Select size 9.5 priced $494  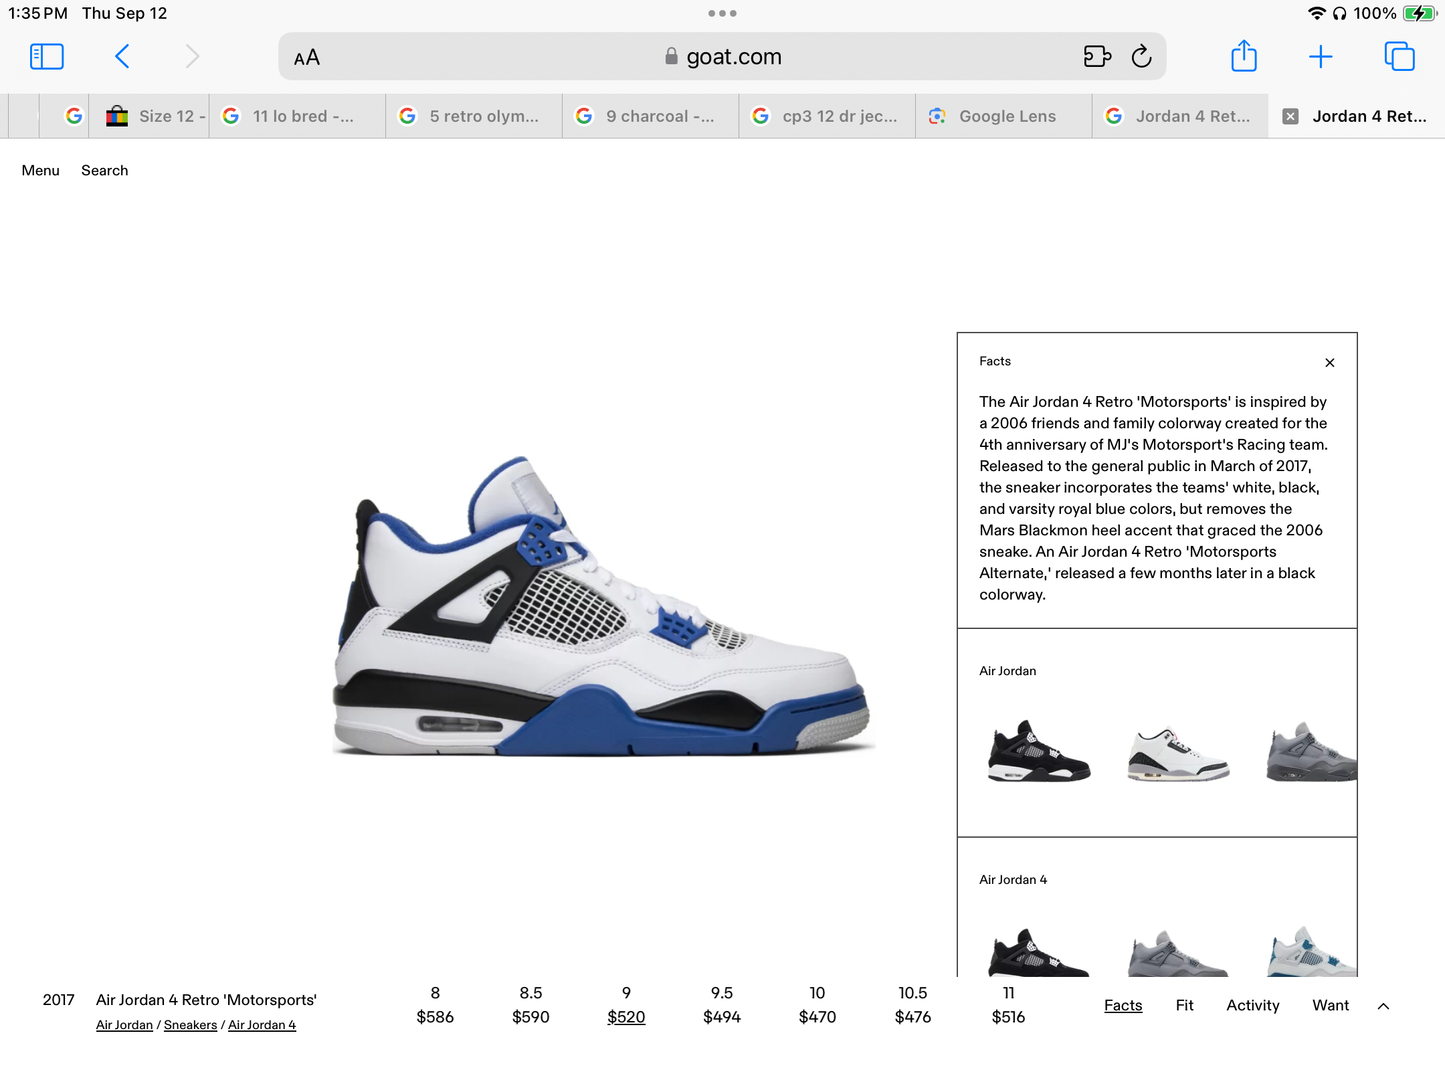[722, 1005]
